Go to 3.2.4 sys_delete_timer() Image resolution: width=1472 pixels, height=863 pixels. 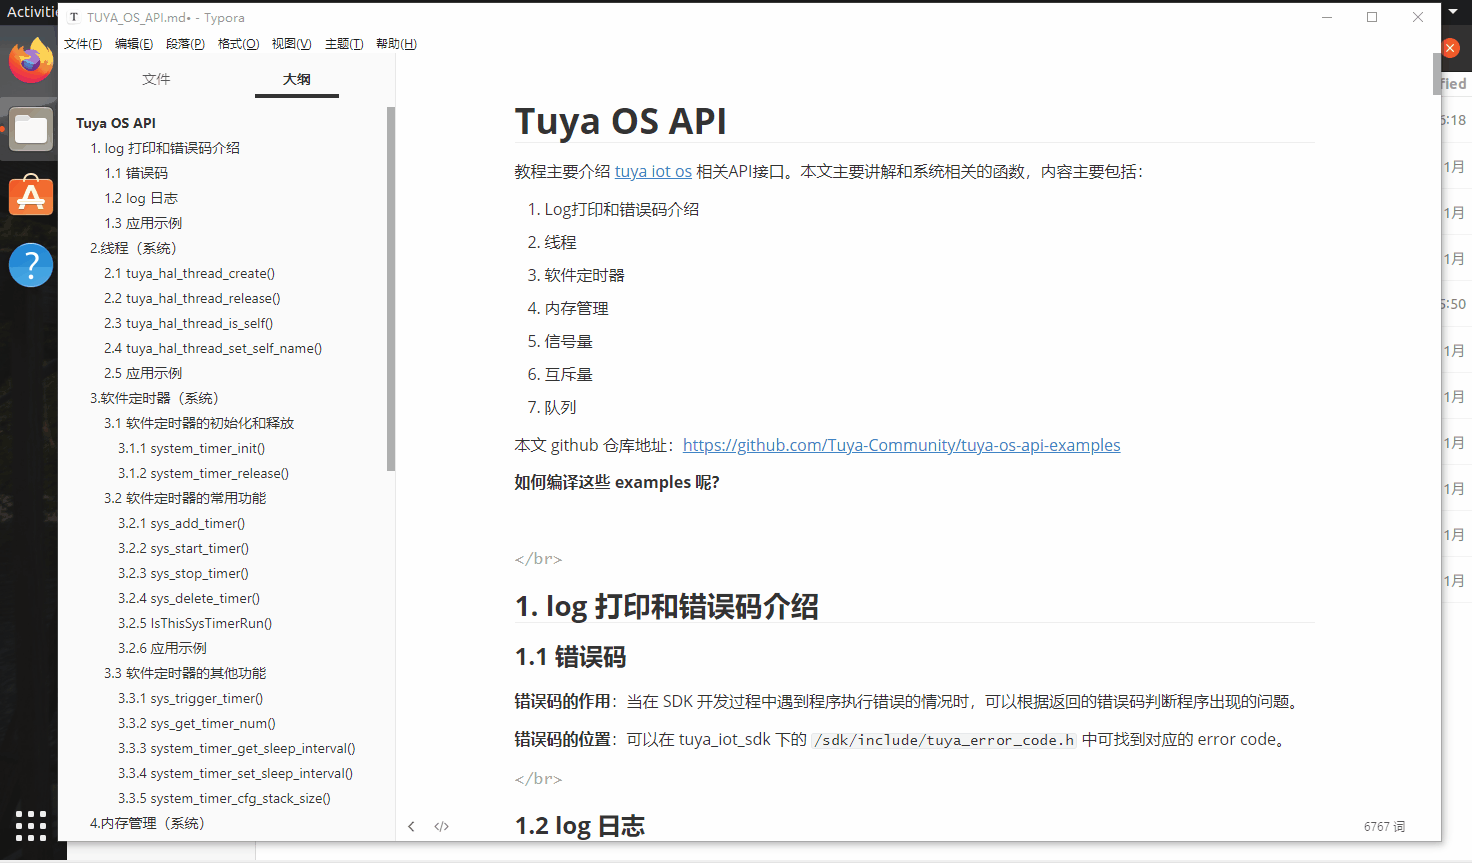[189, 598]
